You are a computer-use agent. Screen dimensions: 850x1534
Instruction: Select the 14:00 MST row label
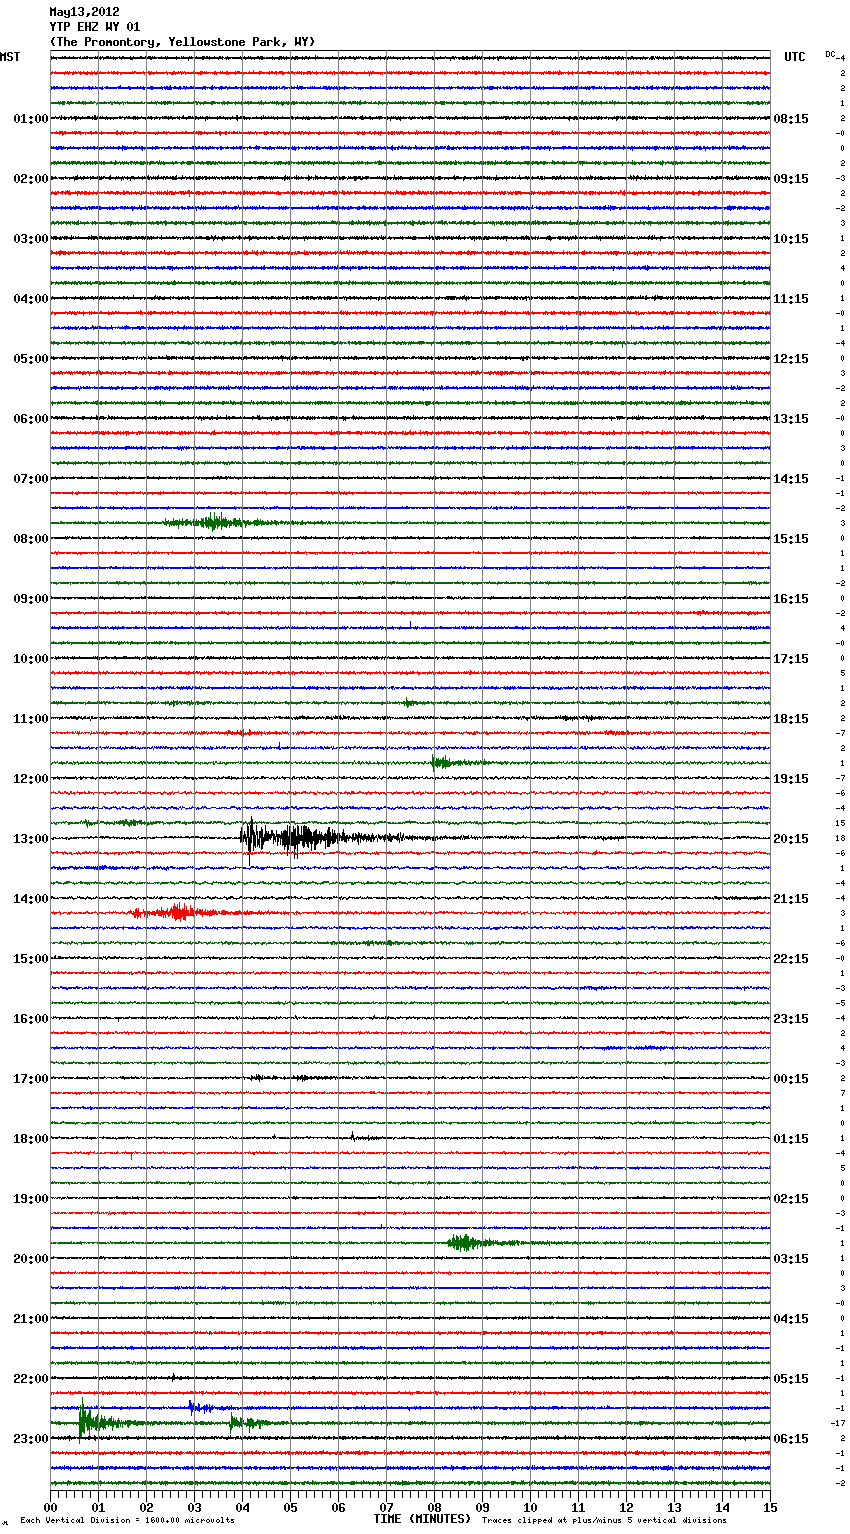[31, 899]
